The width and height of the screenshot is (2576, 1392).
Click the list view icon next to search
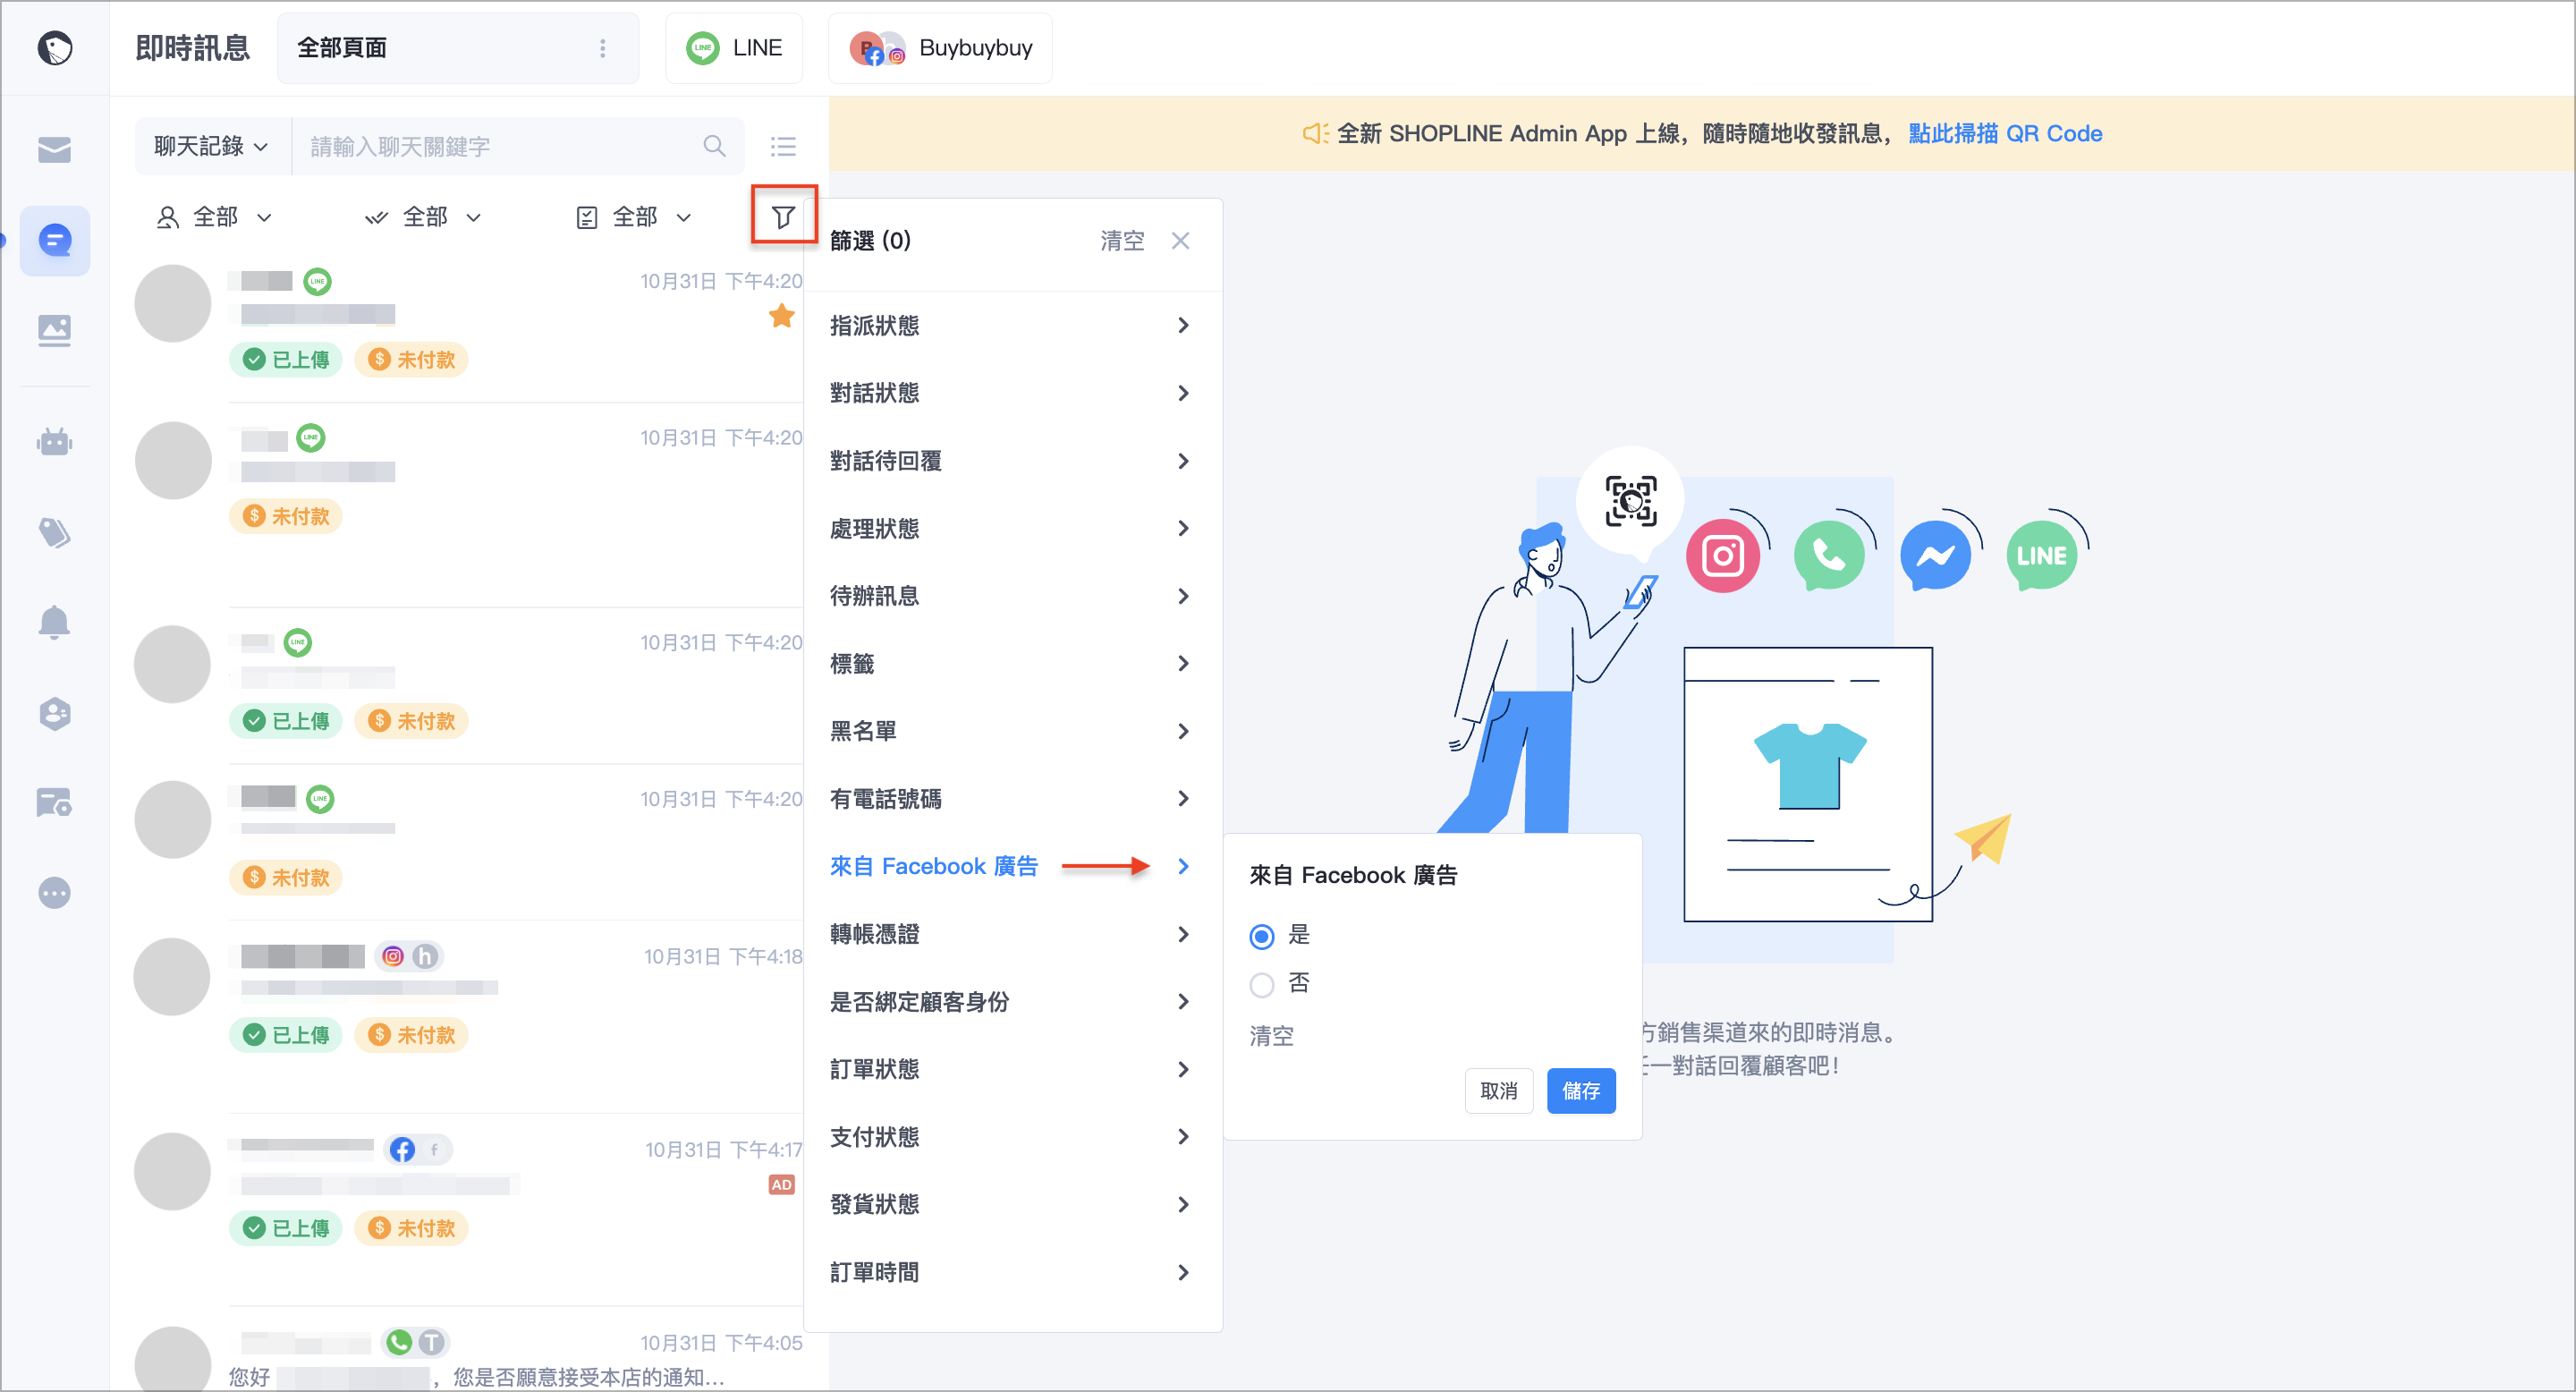click(783, 146)
